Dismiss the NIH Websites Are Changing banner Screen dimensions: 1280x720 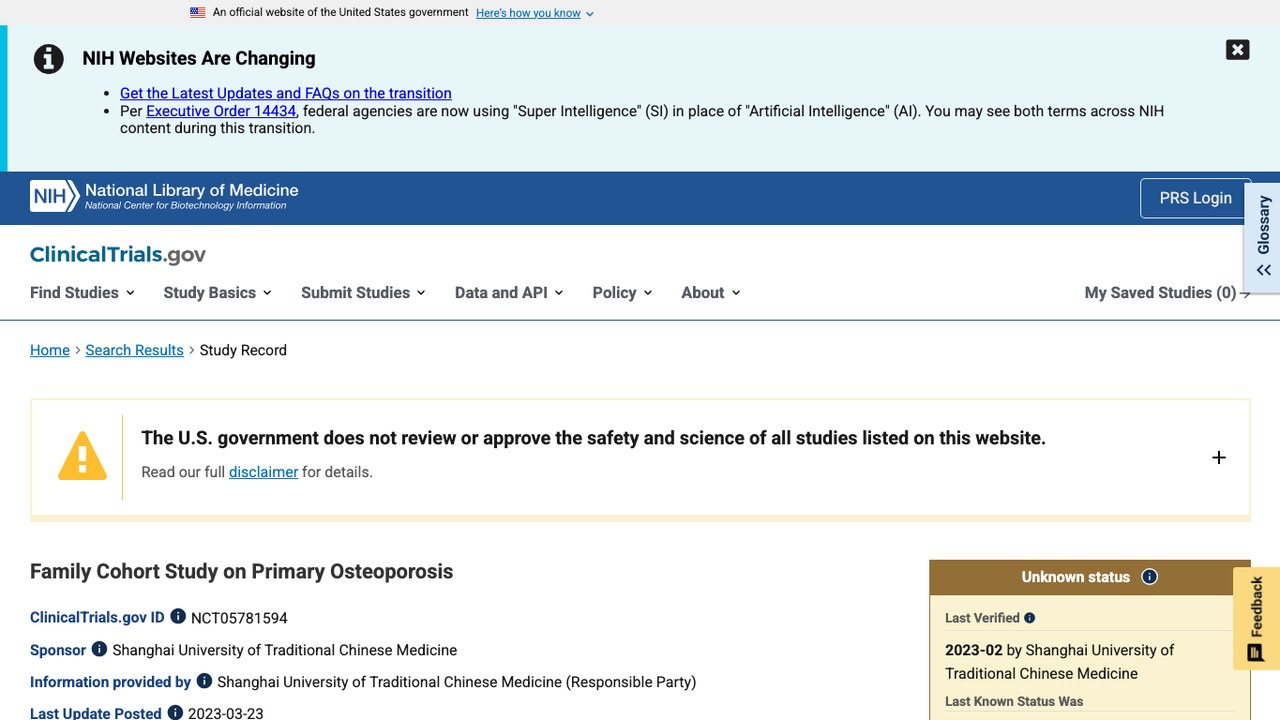tap(1237, 50)
